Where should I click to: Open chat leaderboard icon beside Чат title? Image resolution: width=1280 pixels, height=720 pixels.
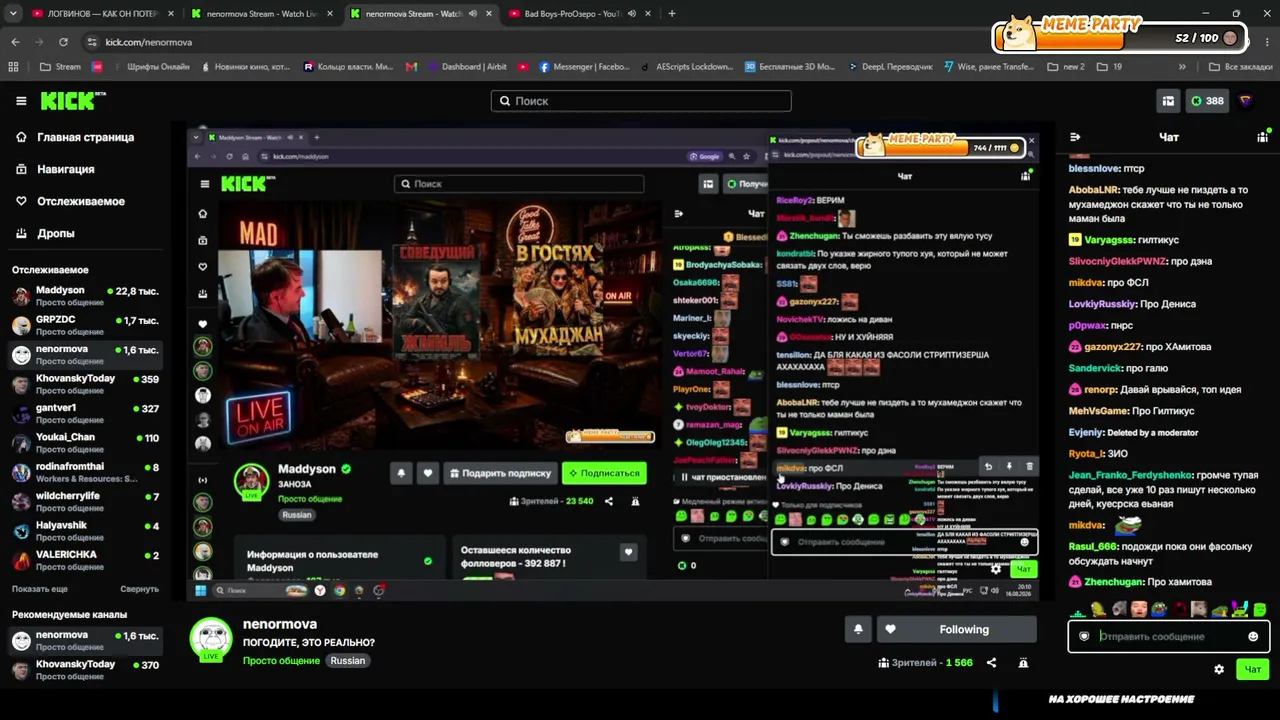(x=1263, y=137)
